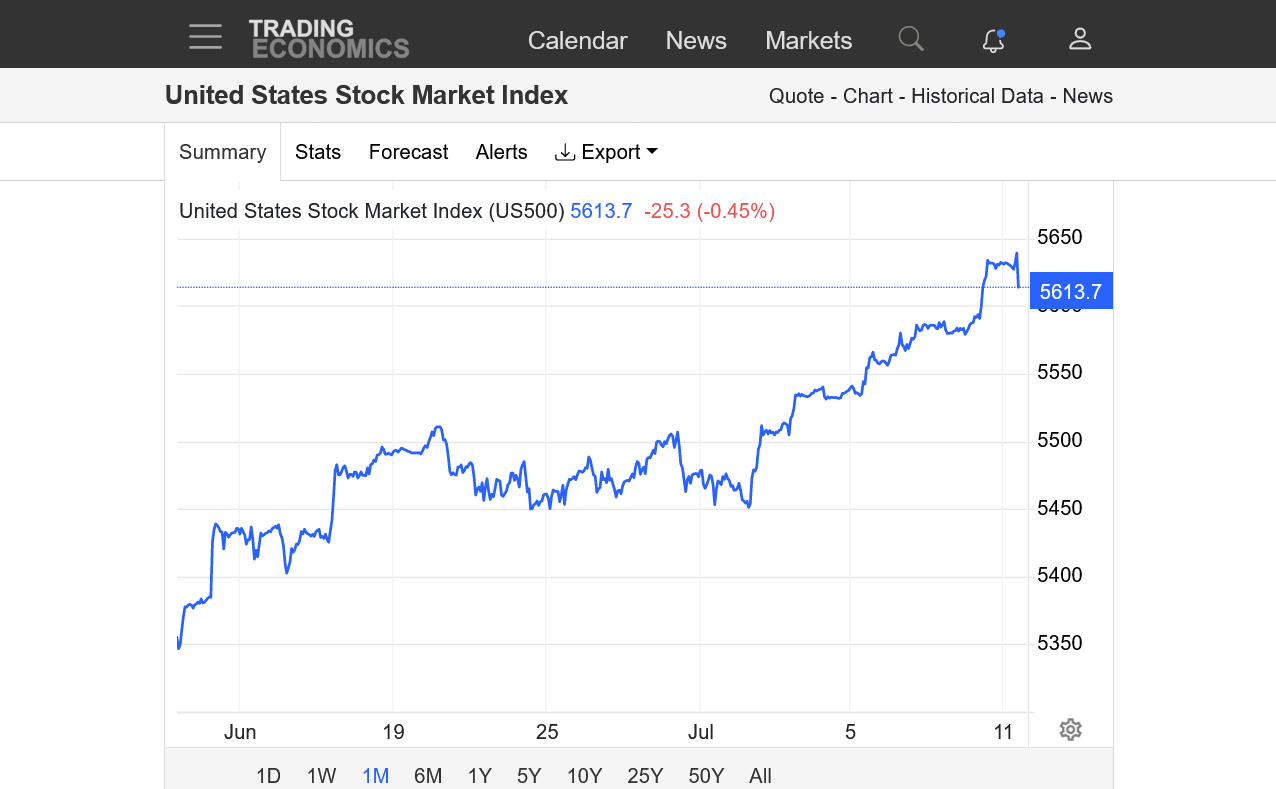The height and width of the screenshot is (789, 1276).
Task: Switch to the Forecast tab
Action: pyautogui.click(x=408, y=152)
